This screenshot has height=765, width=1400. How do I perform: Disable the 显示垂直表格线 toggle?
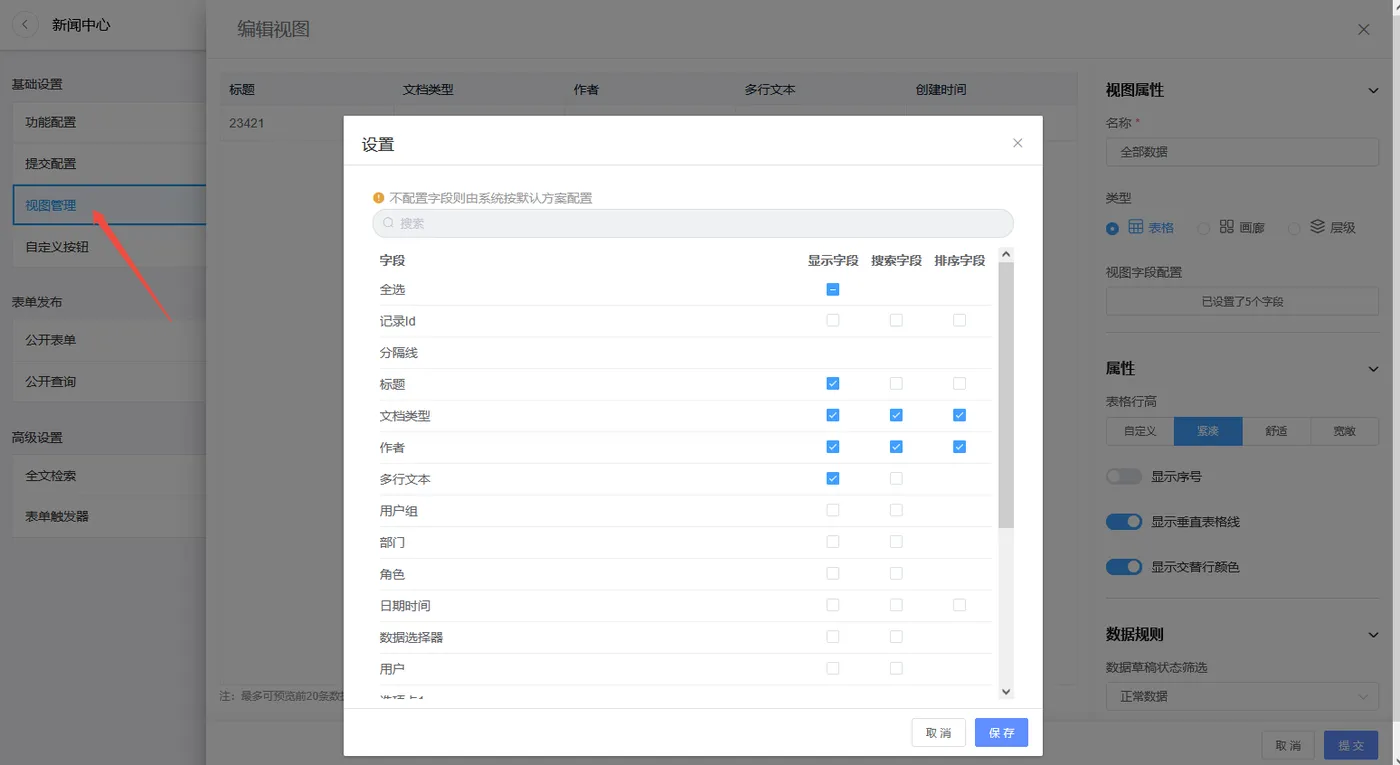tap(1123, 521)
